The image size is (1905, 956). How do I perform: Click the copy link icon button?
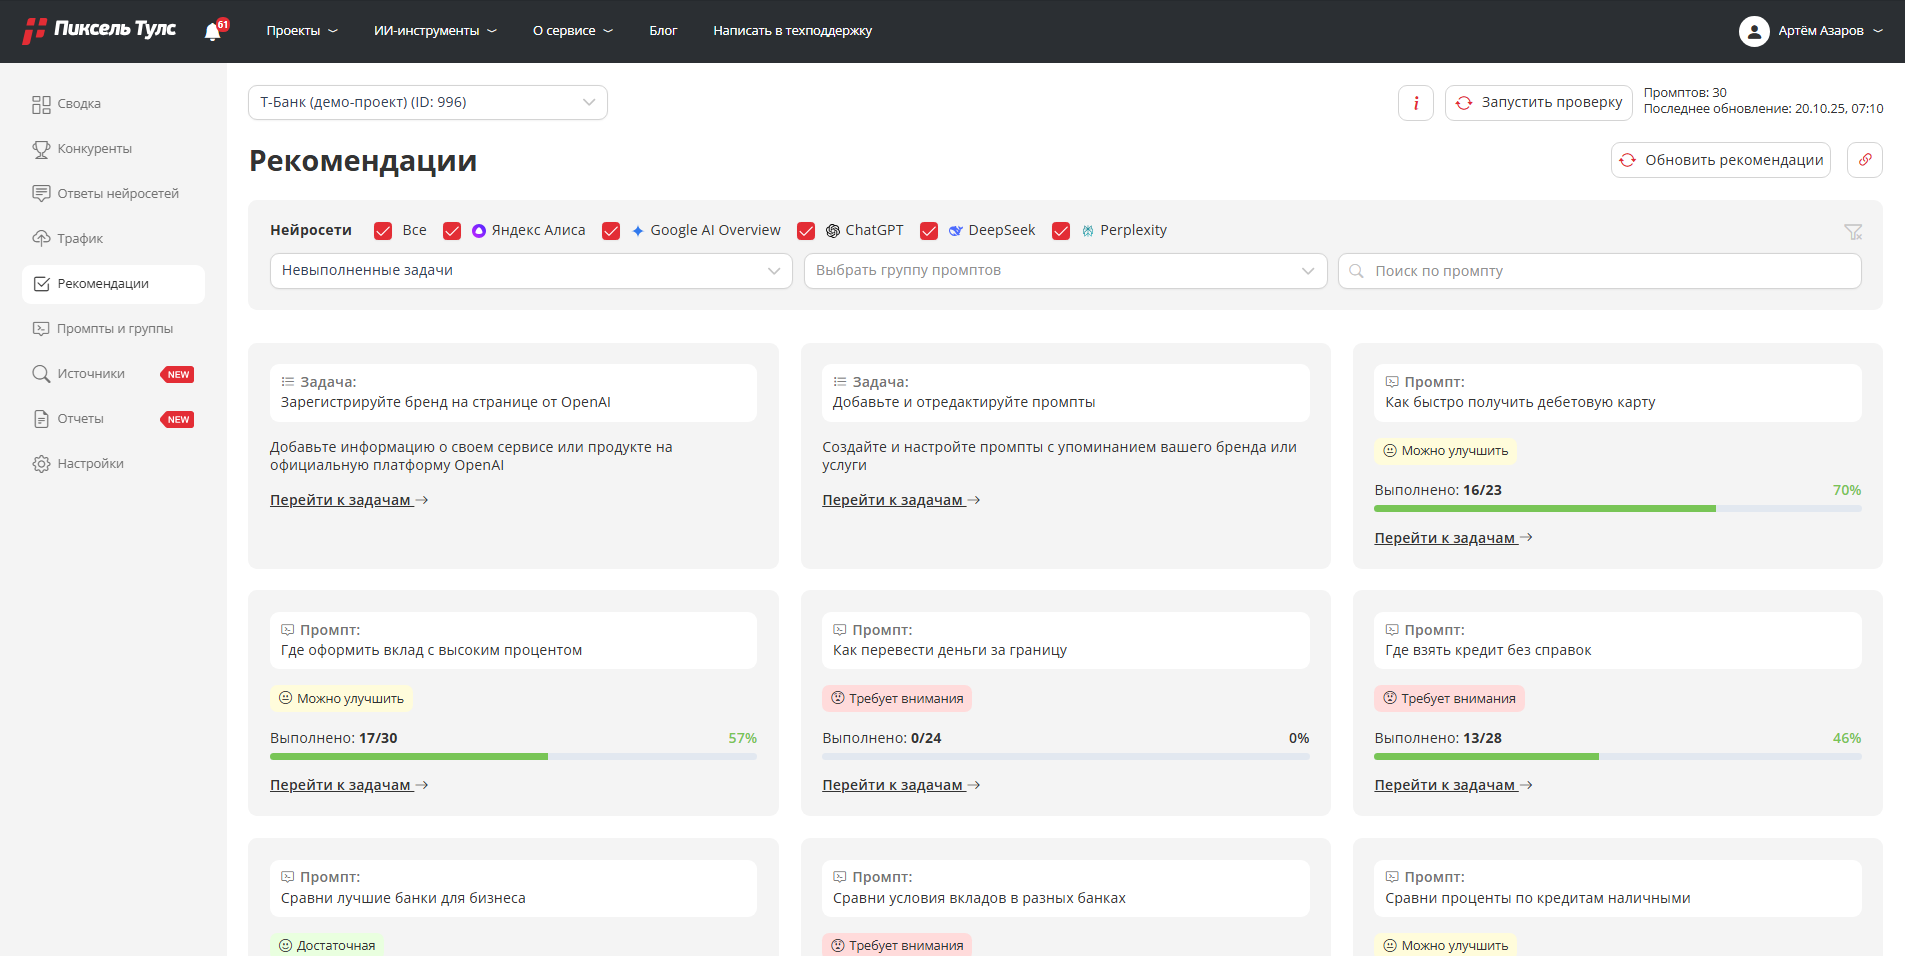pyautogui.click(x=1864, y=160)
